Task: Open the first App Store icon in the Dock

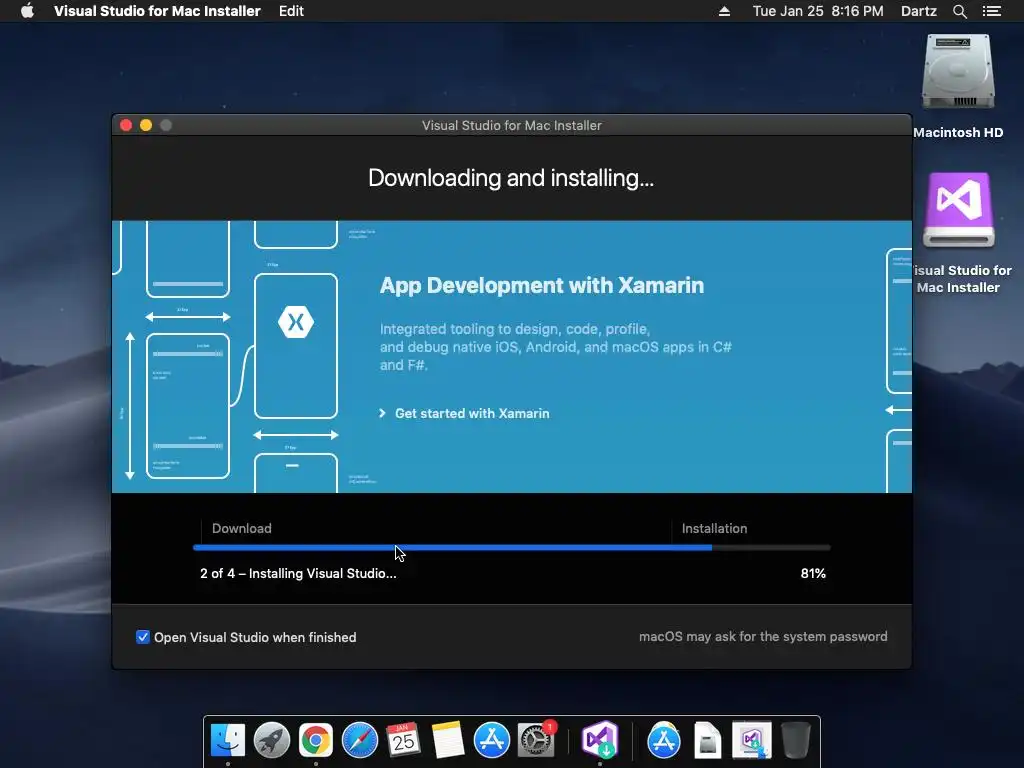Action: coord(491,740)
